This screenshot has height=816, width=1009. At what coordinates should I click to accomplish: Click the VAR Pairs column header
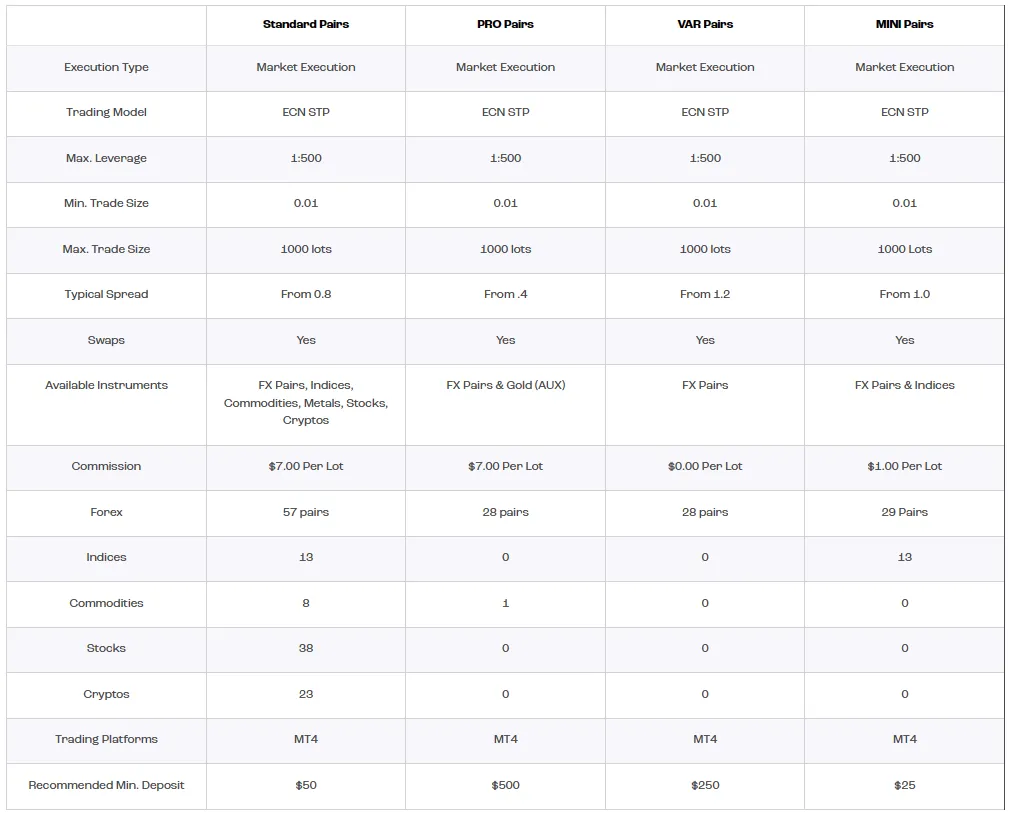tap(705, 24)
